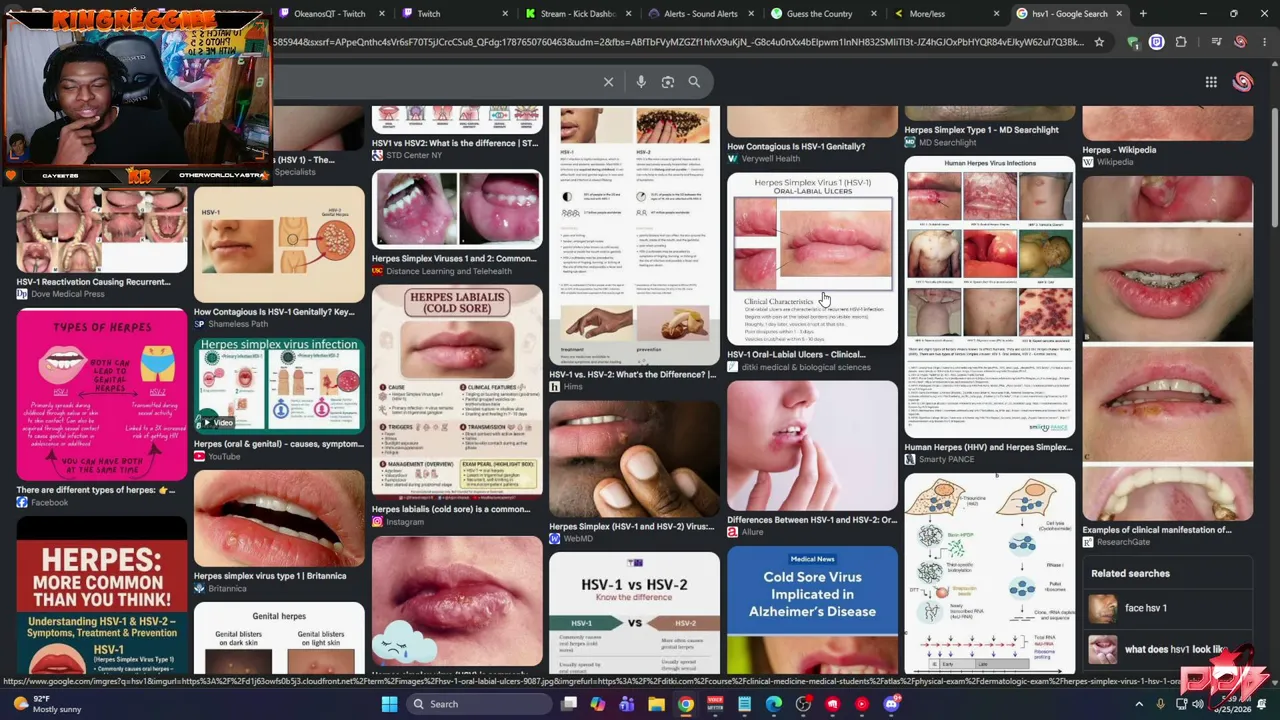Open Microsoft Edge from the taskbar
The image size is (1280, 720).
(x=774, y=704)
